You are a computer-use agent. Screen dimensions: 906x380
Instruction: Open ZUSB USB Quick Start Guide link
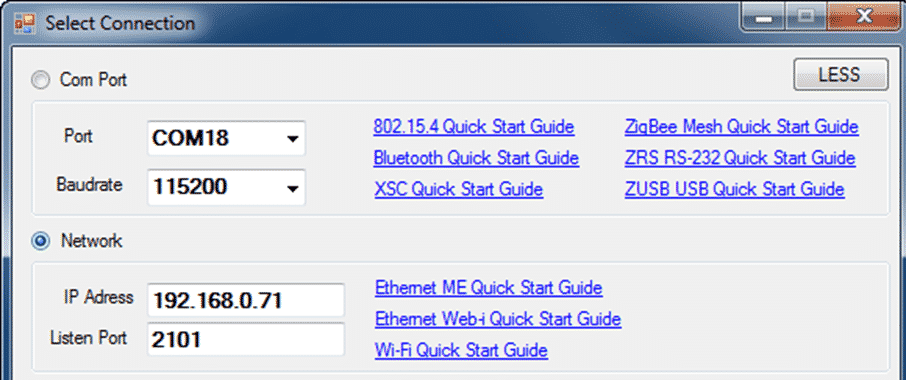(734, 189)
